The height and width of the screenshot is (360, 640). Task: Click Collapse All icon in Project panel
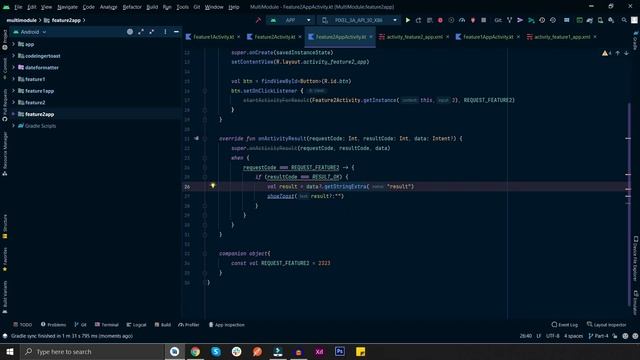(x=152, y=32)
